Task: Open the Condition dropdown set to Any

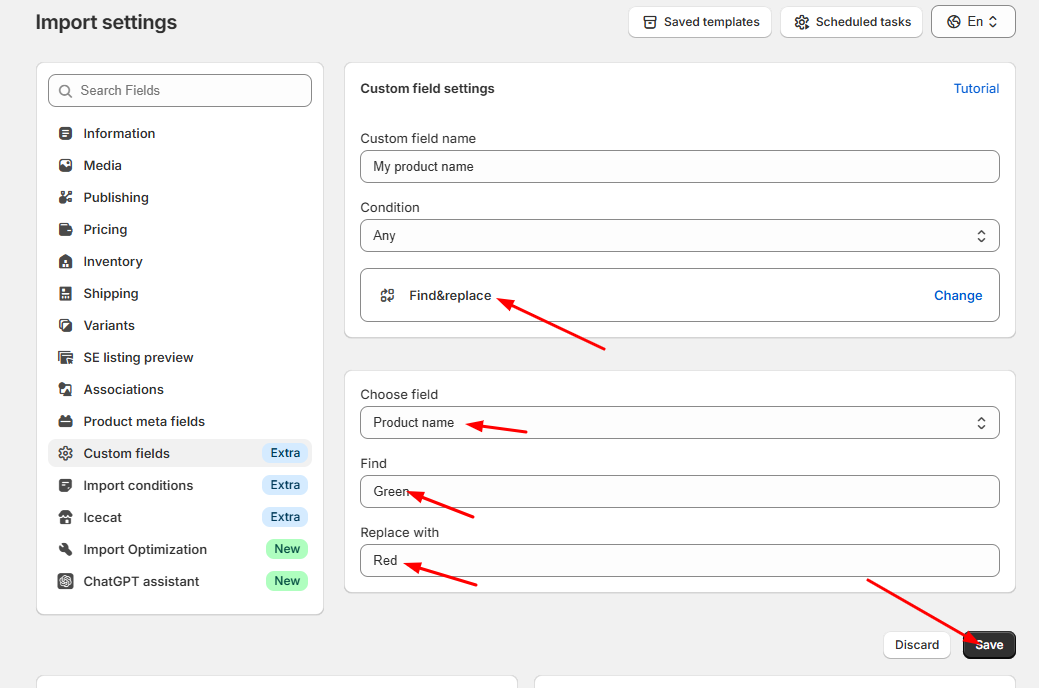Action: tap(680, 235)
